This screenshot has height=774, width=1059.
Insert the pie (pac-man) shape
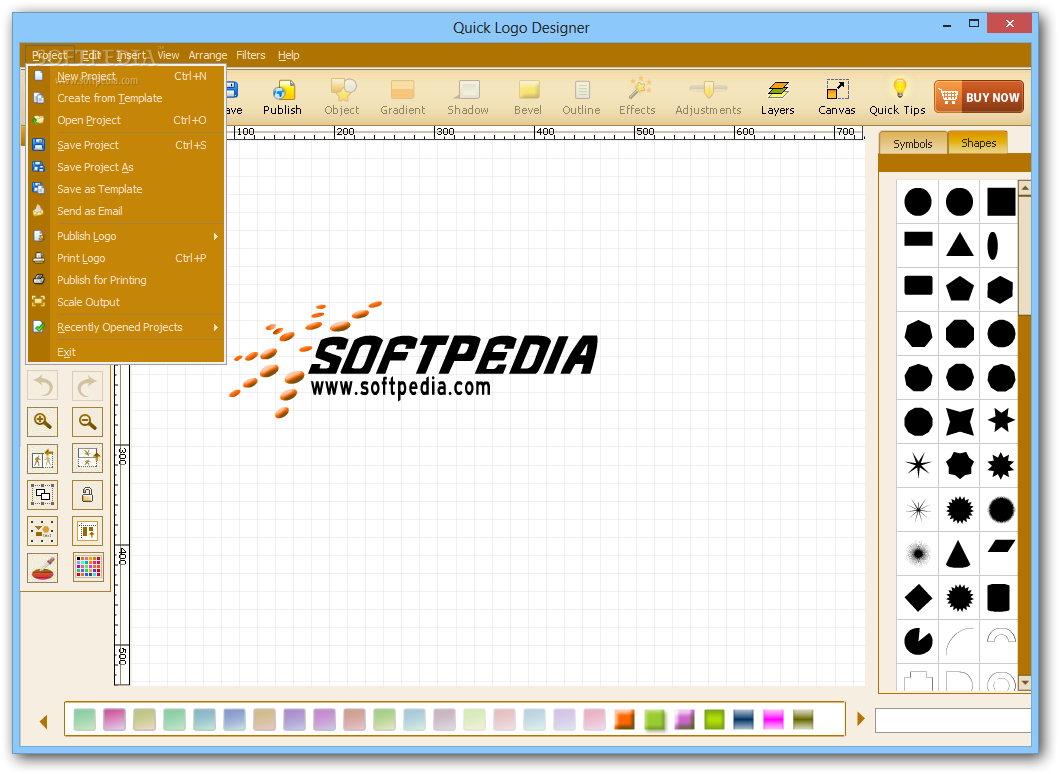coord(918,641)
